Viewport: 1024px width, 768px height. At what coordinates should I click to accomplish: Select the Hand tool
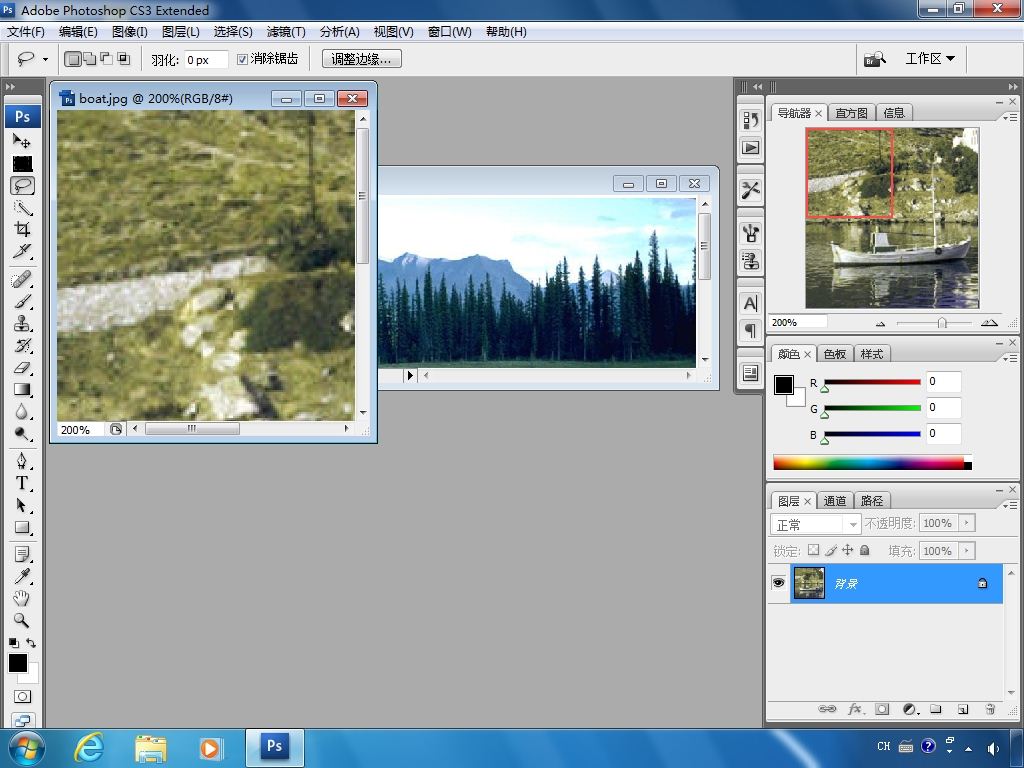click(22, 598)
